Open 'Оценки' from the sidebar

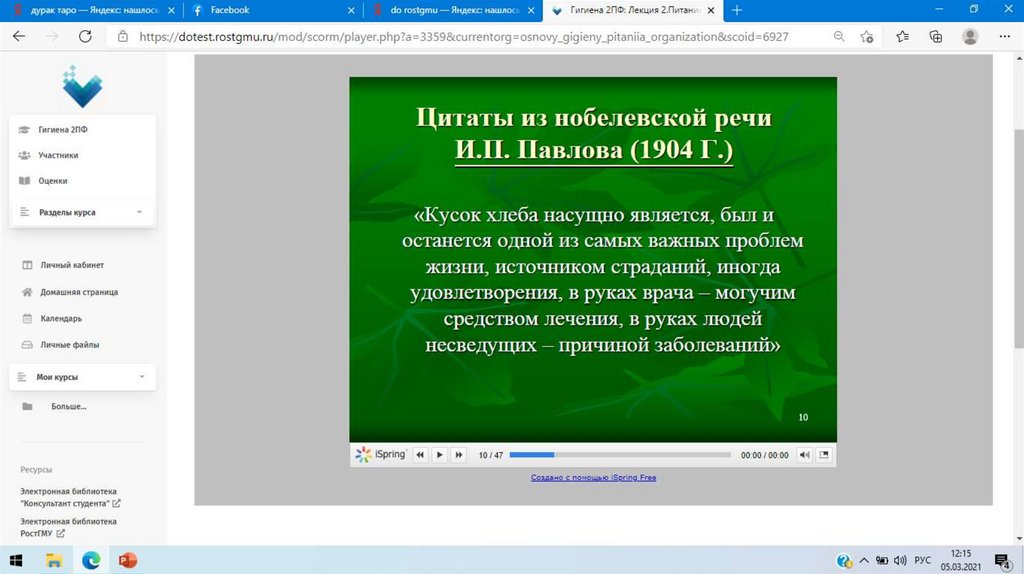click(53, 181)
